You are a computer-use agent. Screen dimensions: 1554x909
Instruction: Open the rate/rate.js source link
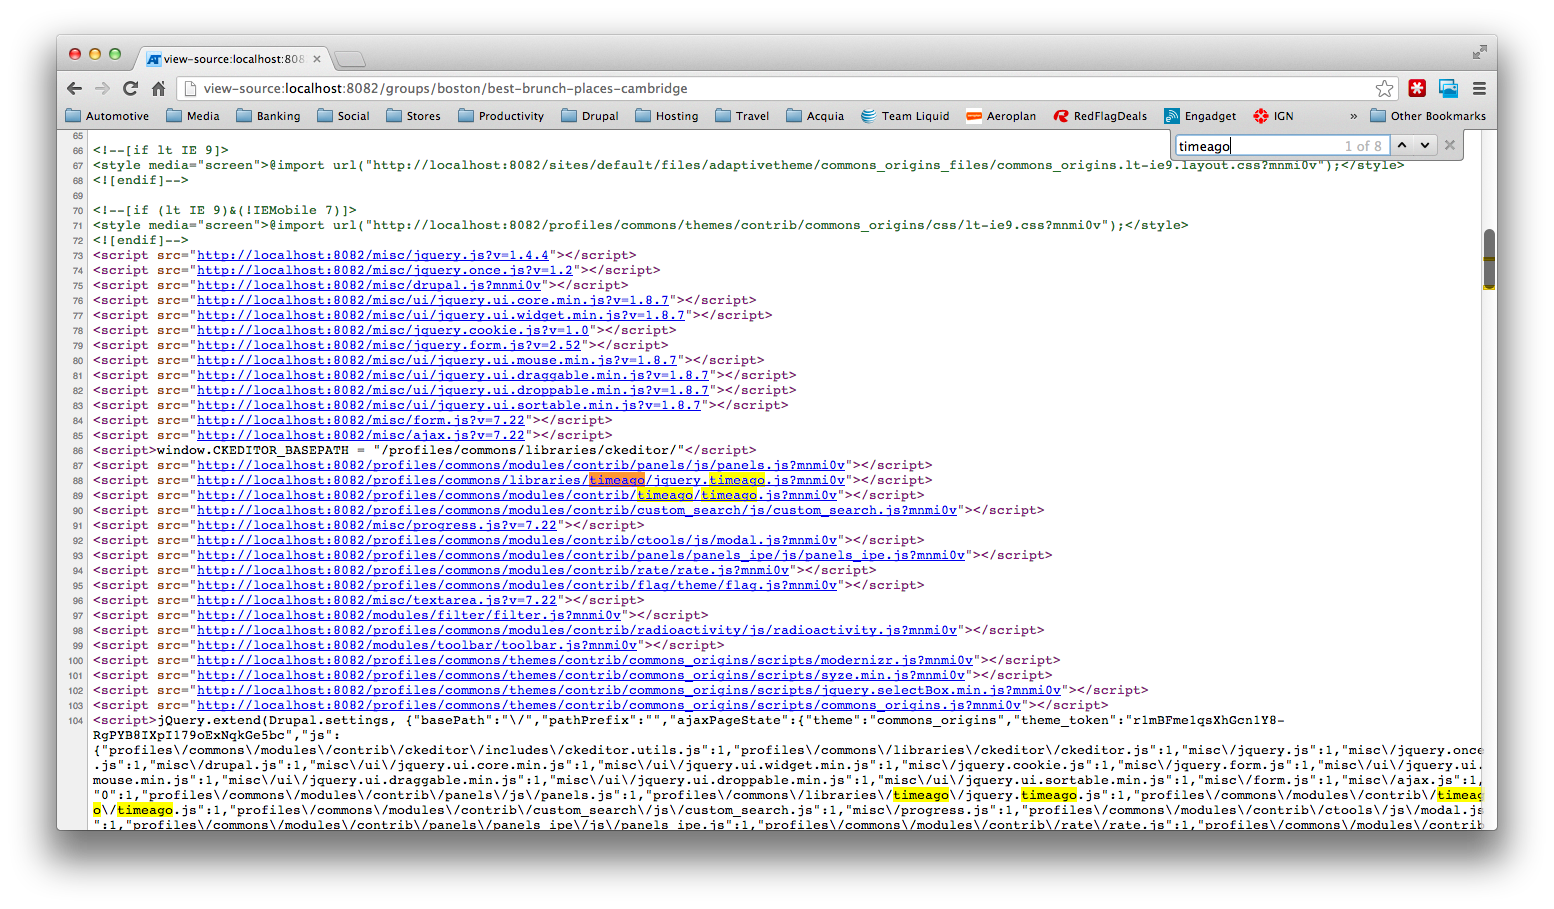tap(493, 570)
